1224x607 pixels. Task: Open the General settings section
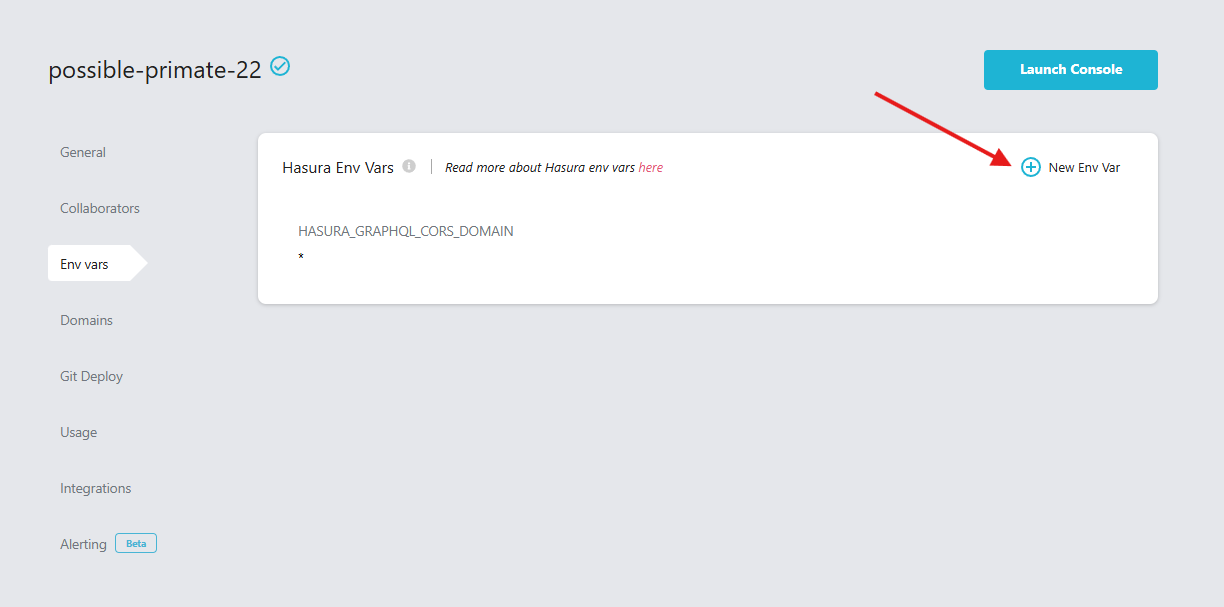[x=82, y=151]
